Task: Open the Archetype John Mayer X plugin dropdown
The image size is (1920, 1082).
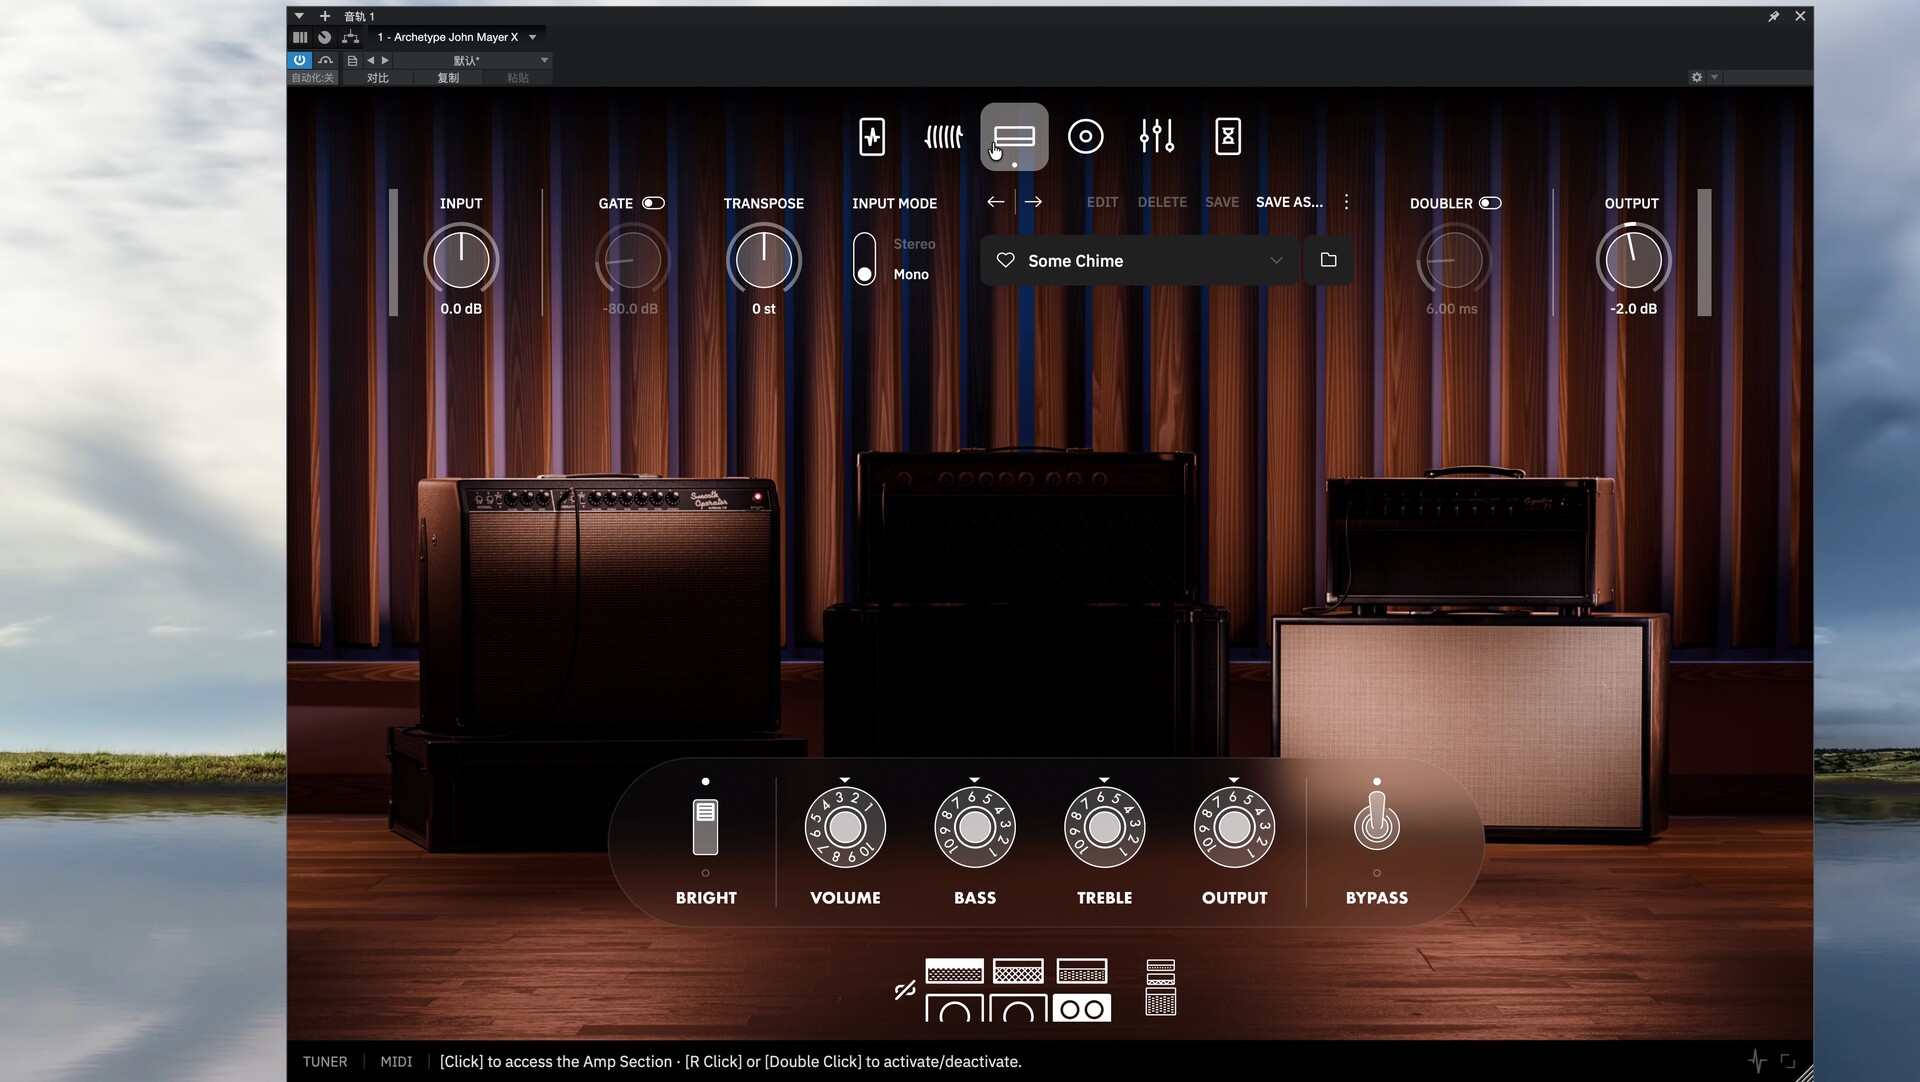Action: click(x=533, y=37)
